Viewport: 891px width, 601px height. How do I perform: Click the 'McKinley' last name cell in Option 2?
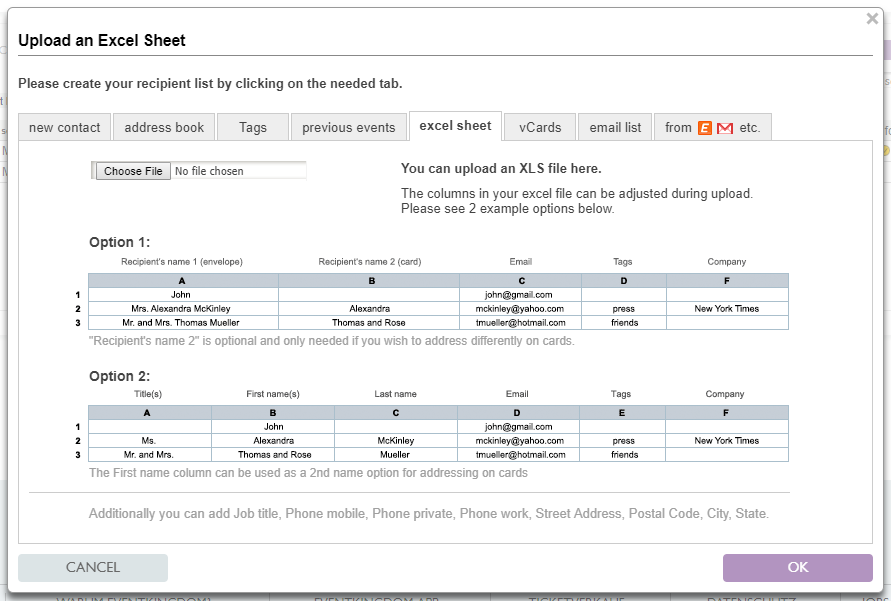point(396,441)
